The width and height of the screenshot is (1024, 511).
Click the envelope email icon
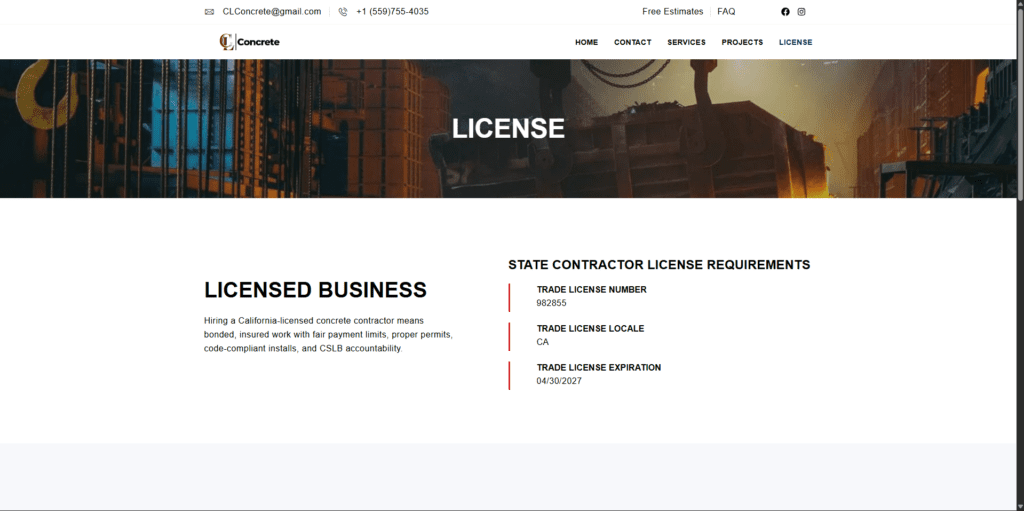(x=209, y=12)
